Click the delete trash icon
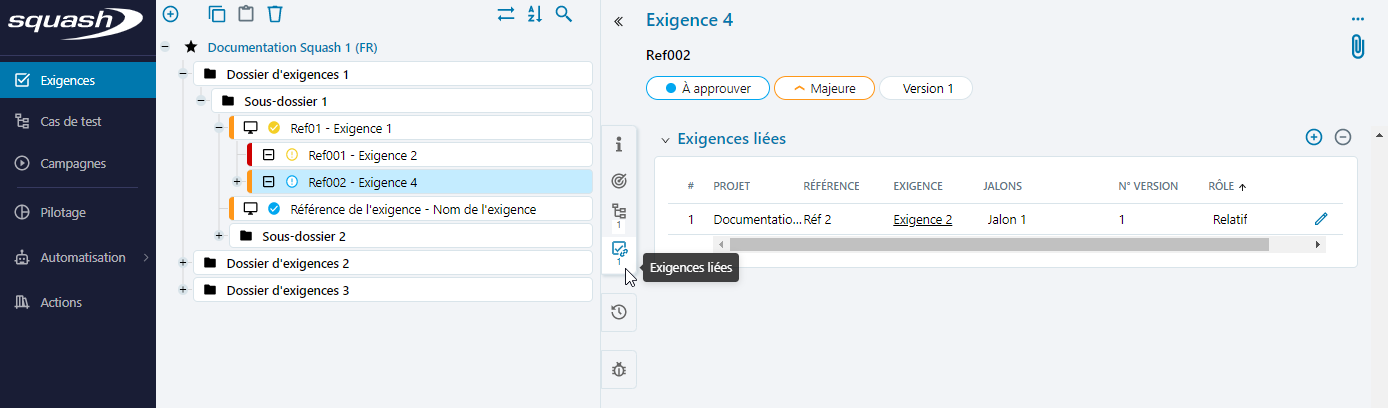Screen dimensions: 1388x408 [x=275, y=14]
